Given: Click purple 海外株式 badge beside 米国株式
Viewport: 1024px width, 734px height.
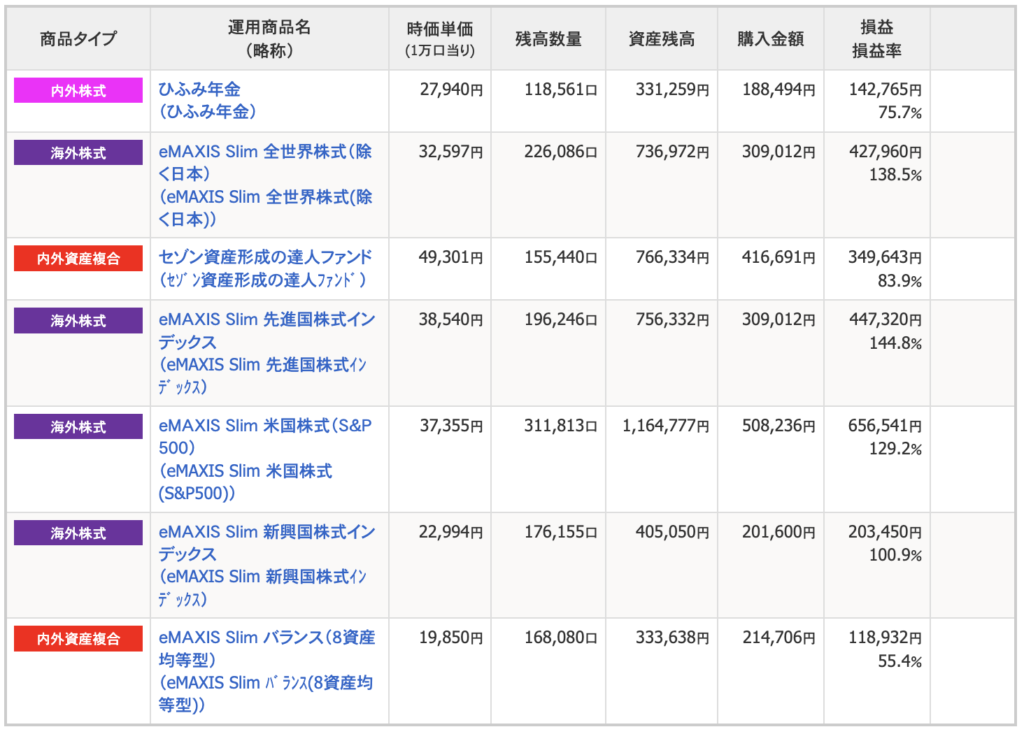Looking at the screenshot, I should pos(78,427).
